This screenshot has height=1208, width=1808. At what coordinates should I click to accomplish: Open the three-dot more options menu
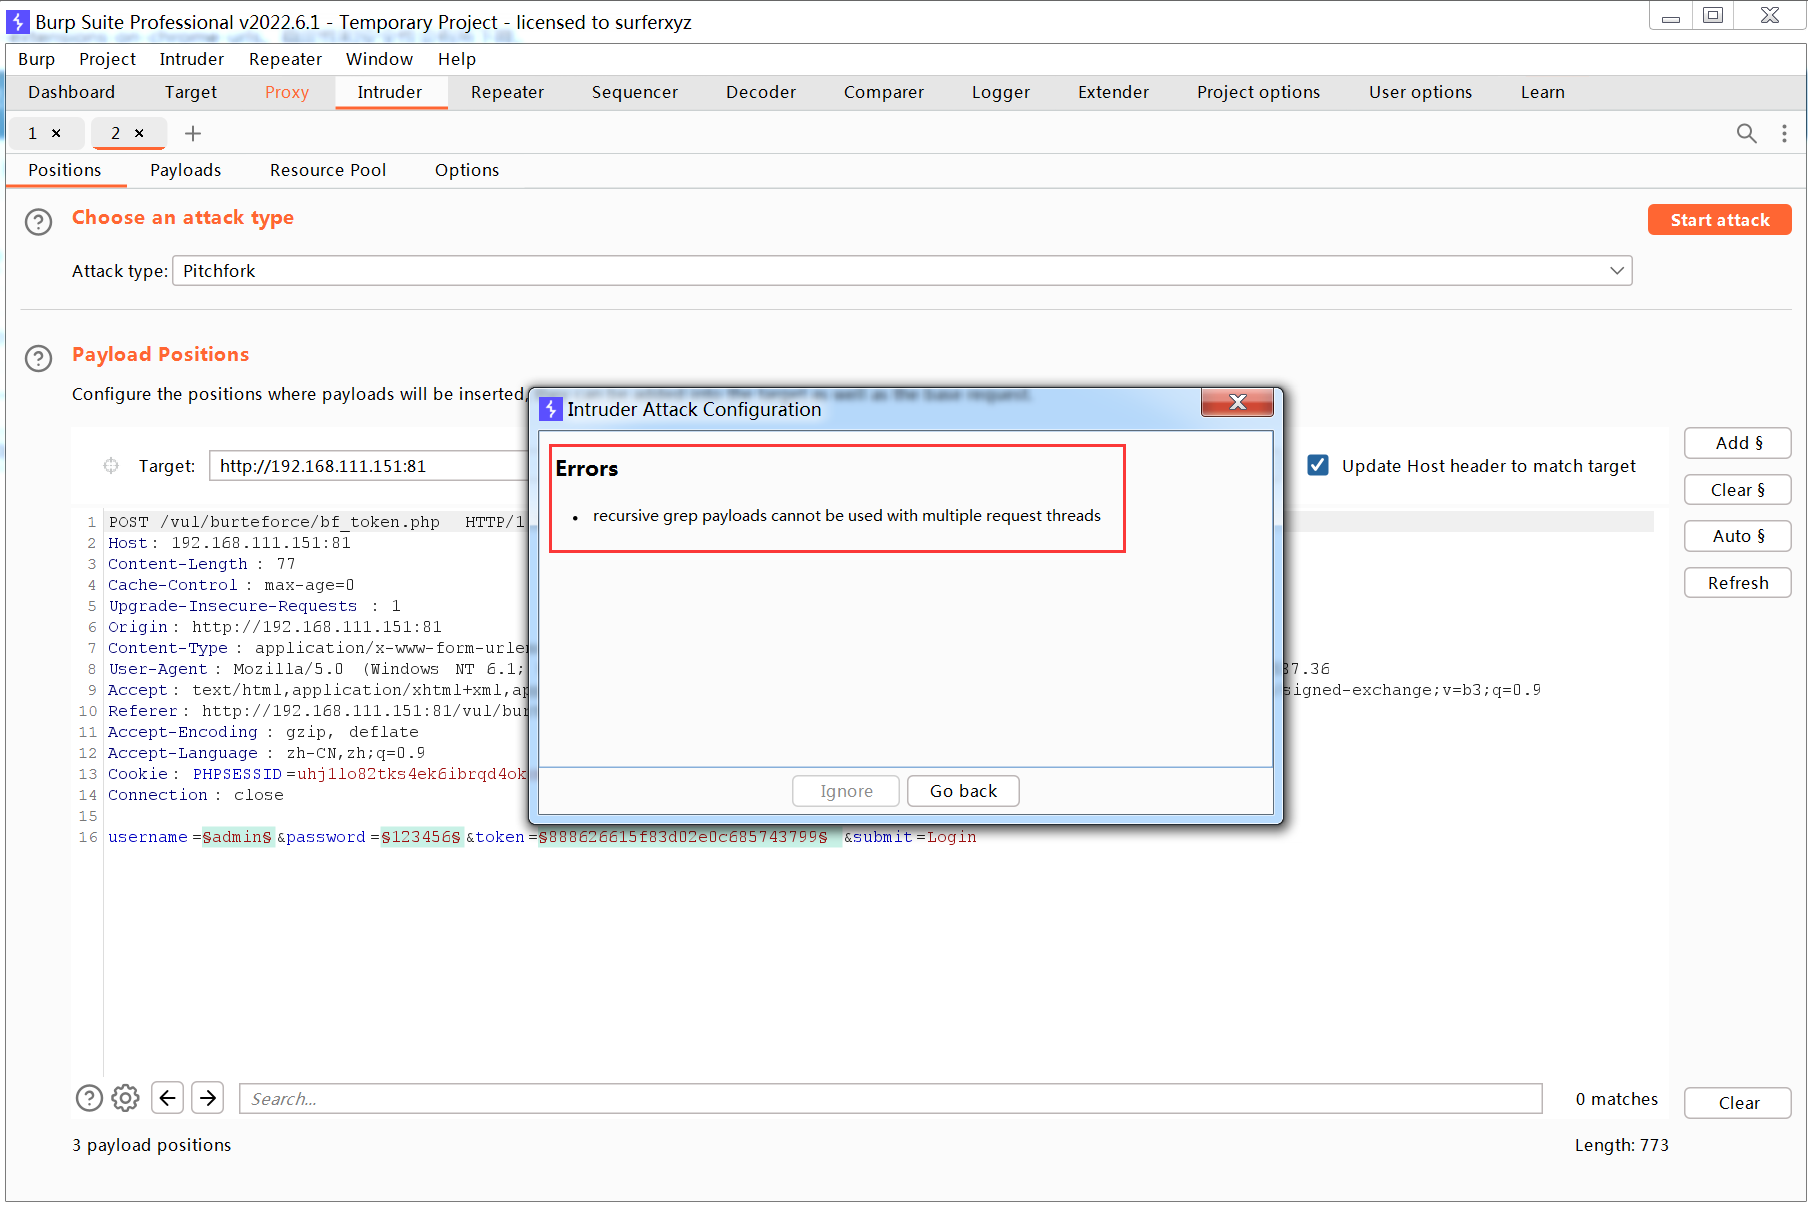coord(1784,133)
